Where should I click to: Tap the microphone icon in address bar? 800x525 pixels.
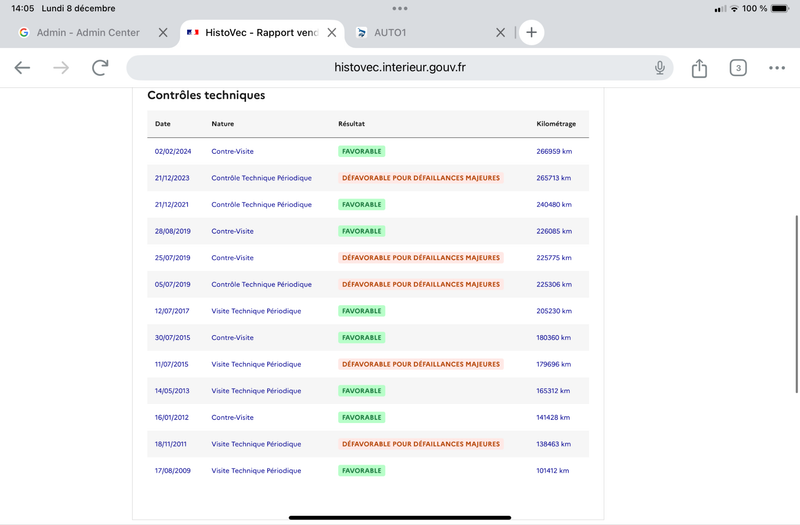click(x=660, y=67)
